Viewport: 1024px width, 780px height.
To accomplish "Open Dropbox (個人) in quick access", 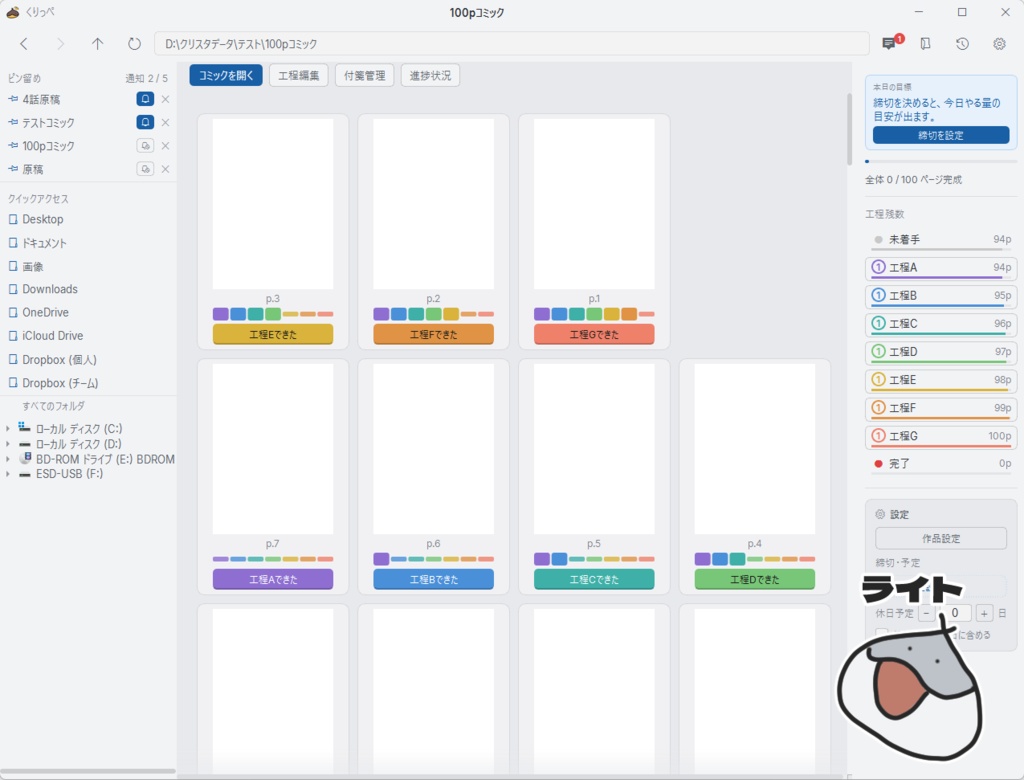I will (59, 360).
